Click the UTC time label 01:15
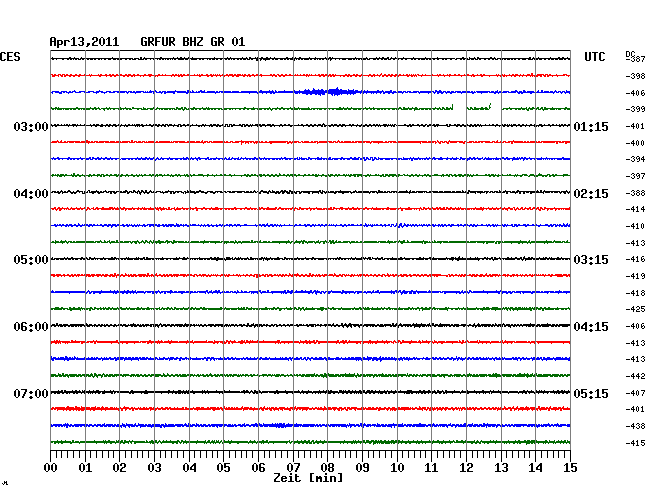 click(x=591, y=126)
